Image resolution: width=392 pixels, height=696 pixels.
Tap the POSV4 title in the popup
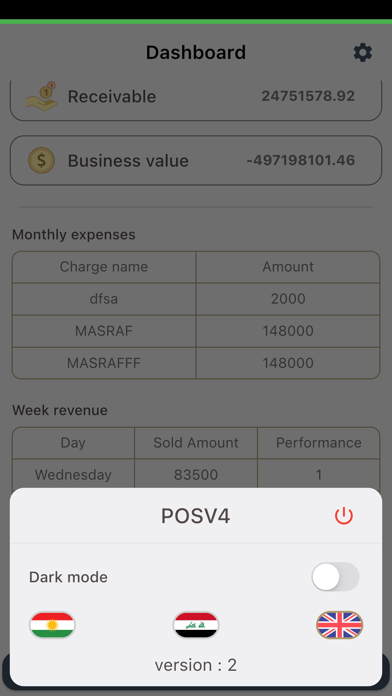pos(196,516)
